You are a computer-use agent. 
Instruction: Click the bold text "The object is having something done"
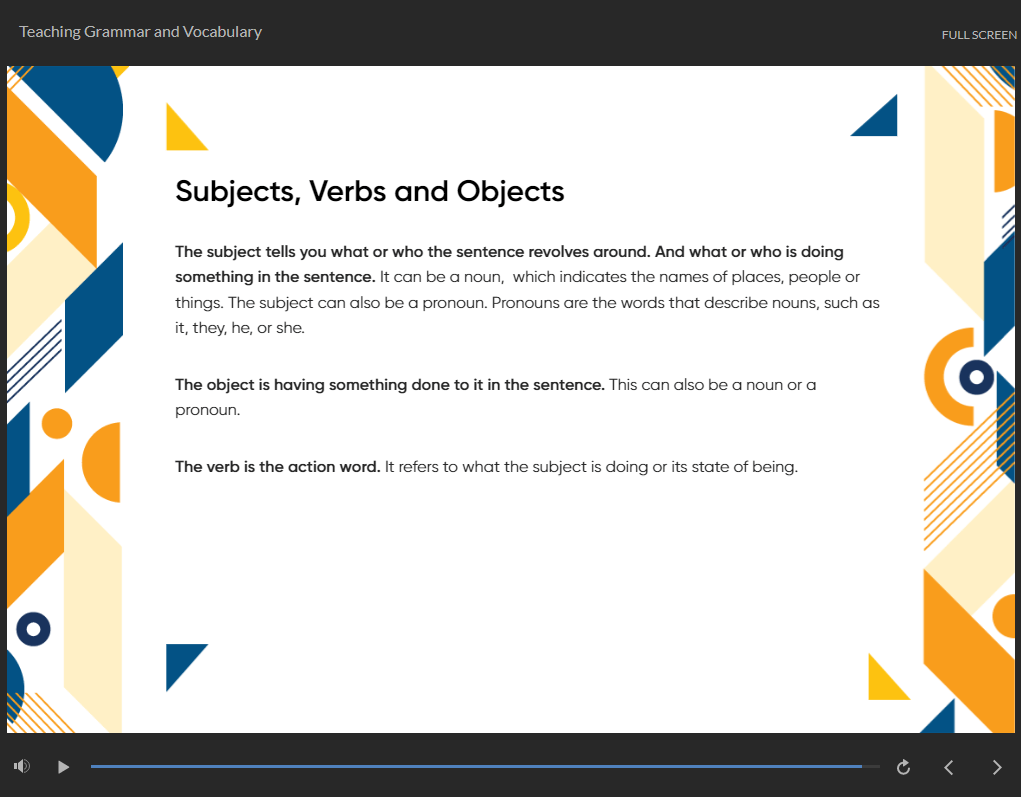click(x=389, y=385)
